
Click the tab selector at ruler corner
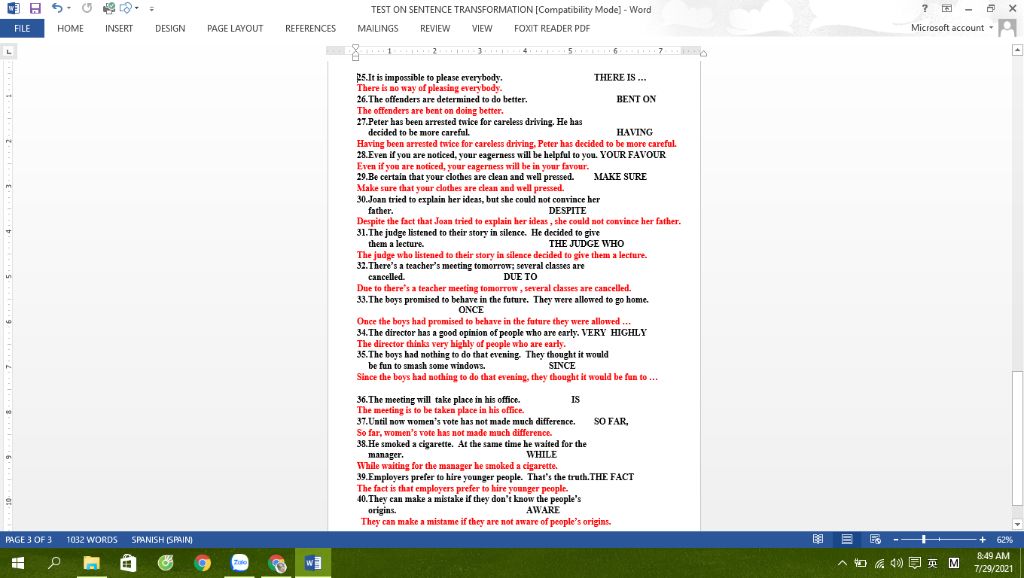coord(8,51)
